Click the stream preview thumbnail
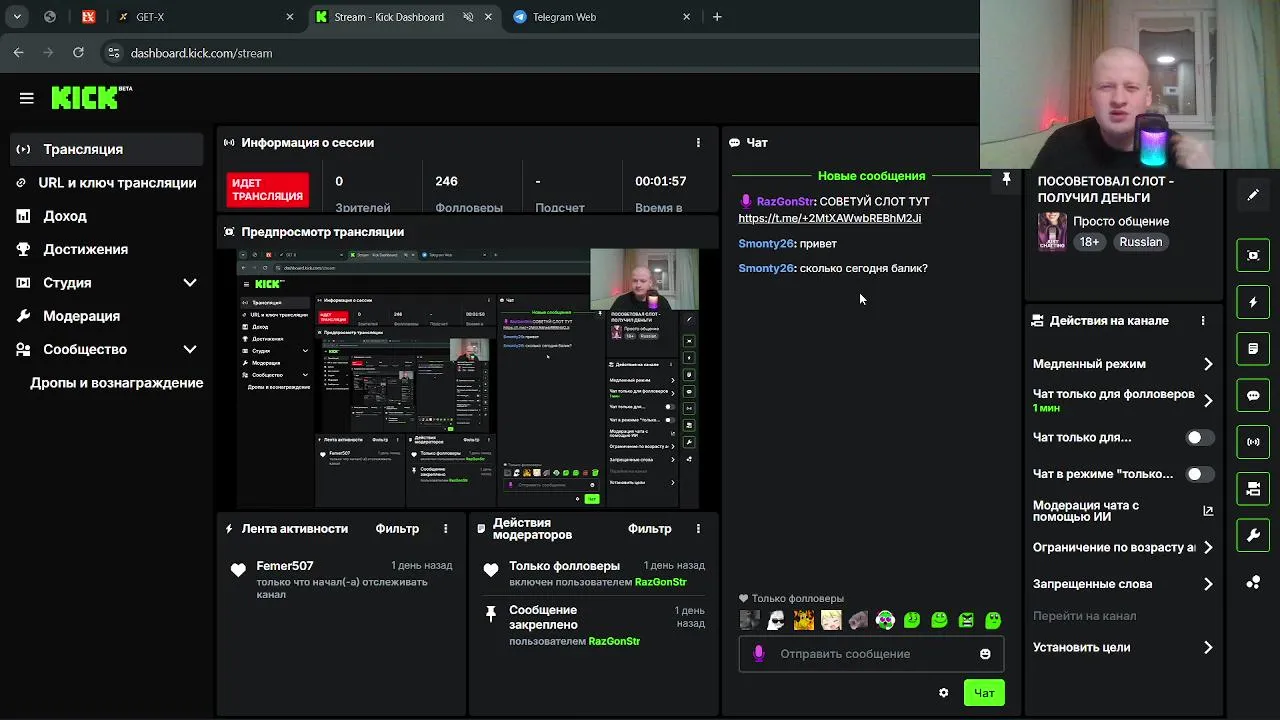The image size is (1280, 720). [469, 378]
